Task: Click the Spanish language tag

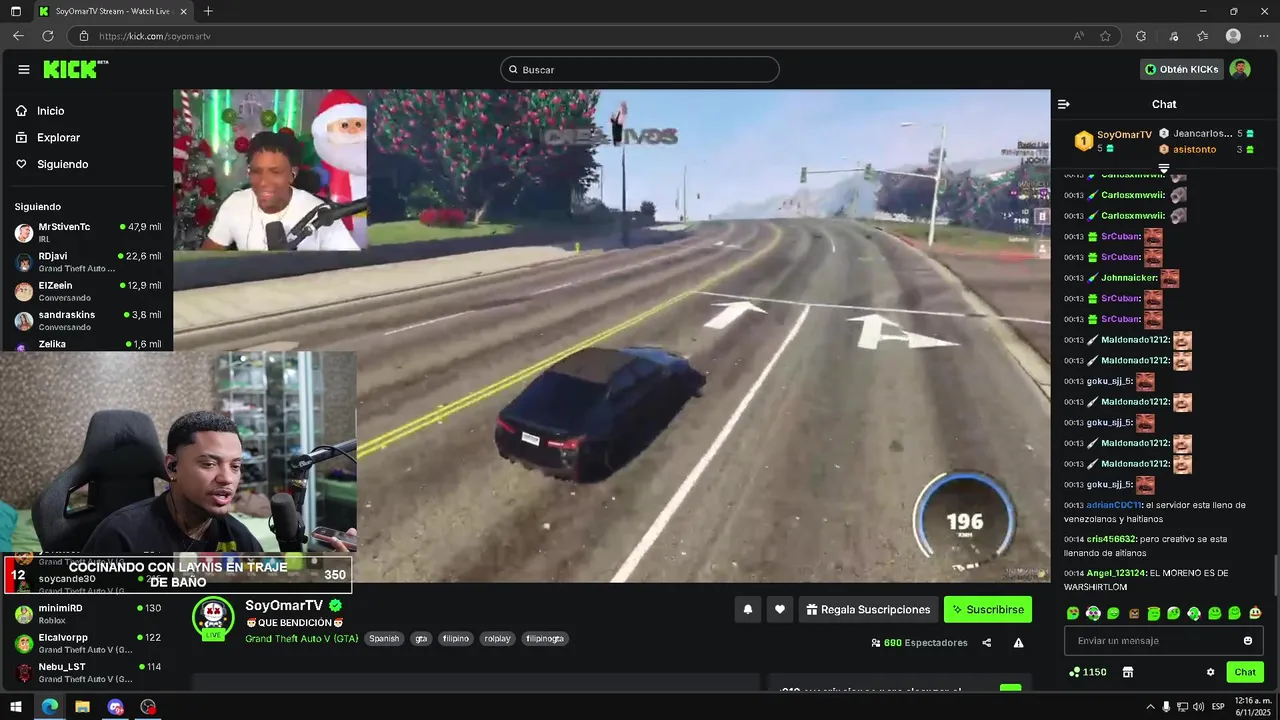Action: click(384, 638)
